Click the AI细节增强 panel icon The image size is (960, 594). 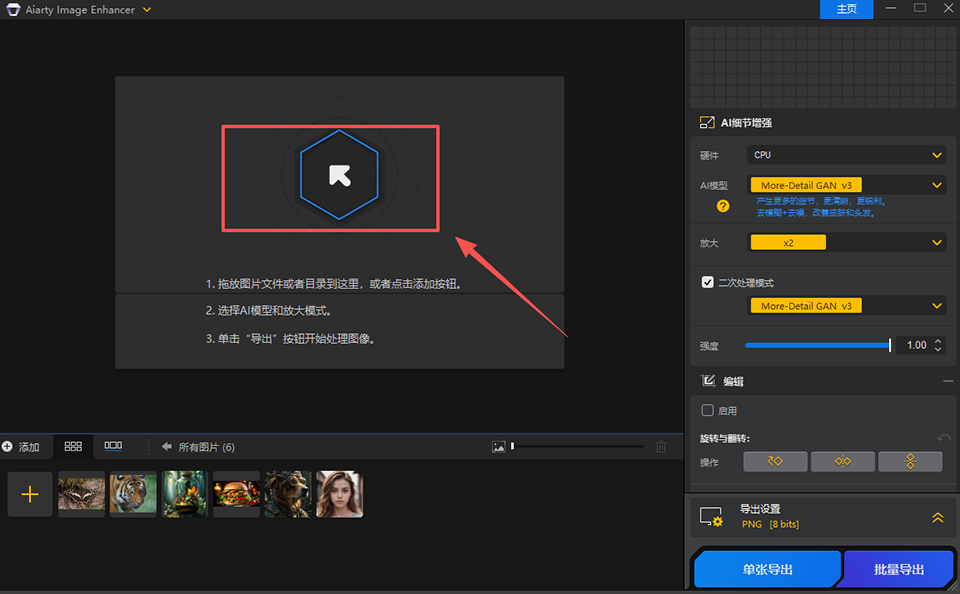click(707, 122)
